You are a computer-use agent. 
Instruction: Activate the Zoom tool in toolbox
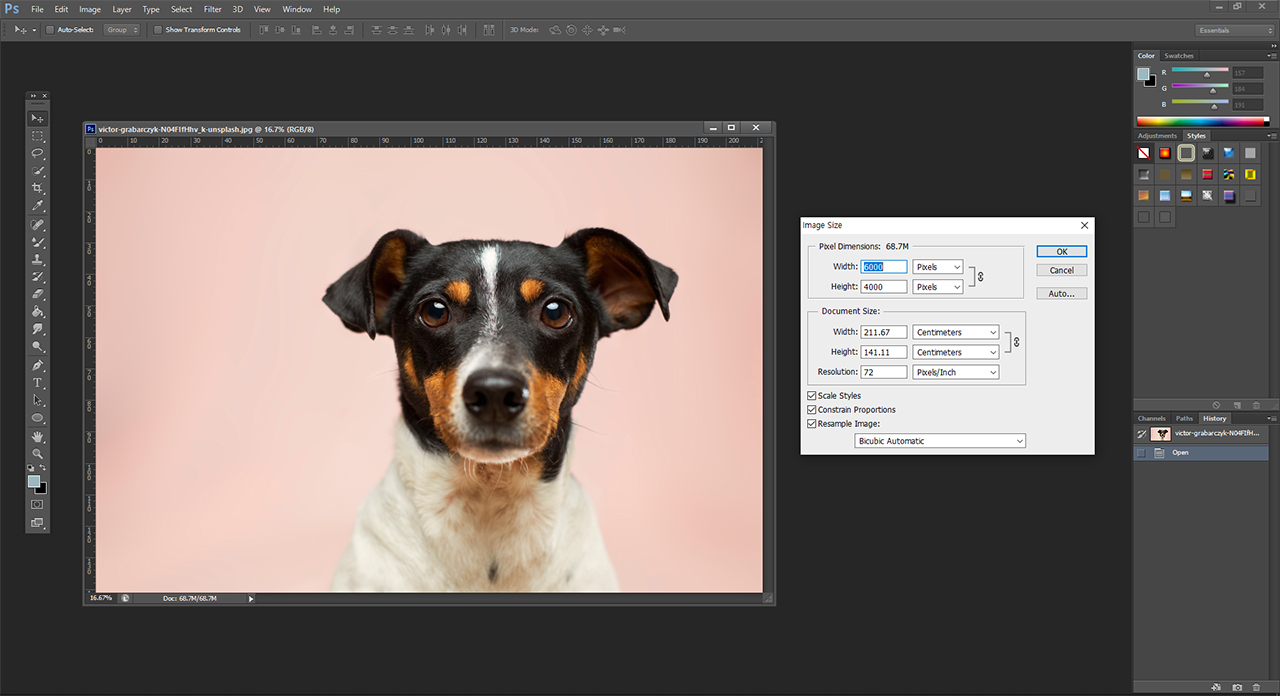point(38,454)
